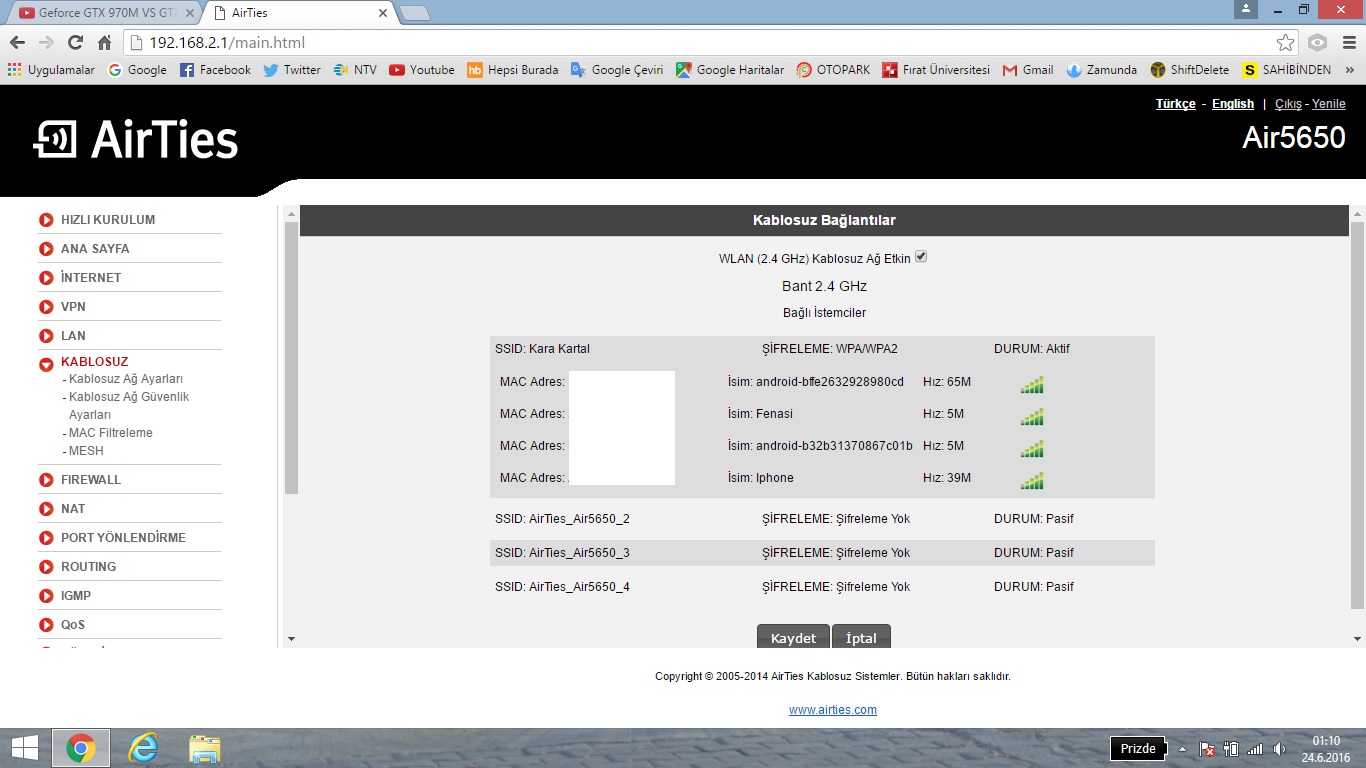Open the Windows Start menu
The width and height of the screenshot is (1366, 768).
(24, 748)
